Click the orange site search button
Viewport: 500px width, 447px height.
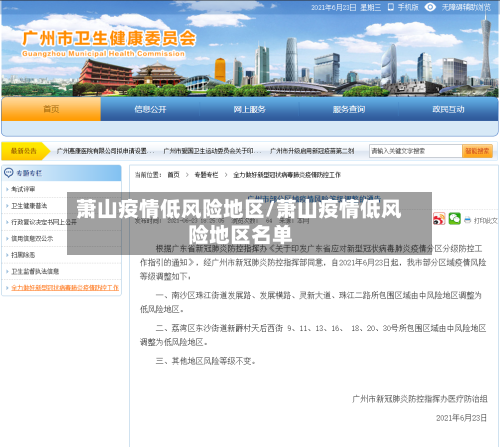pyautogui.click(x=477, y=151)
